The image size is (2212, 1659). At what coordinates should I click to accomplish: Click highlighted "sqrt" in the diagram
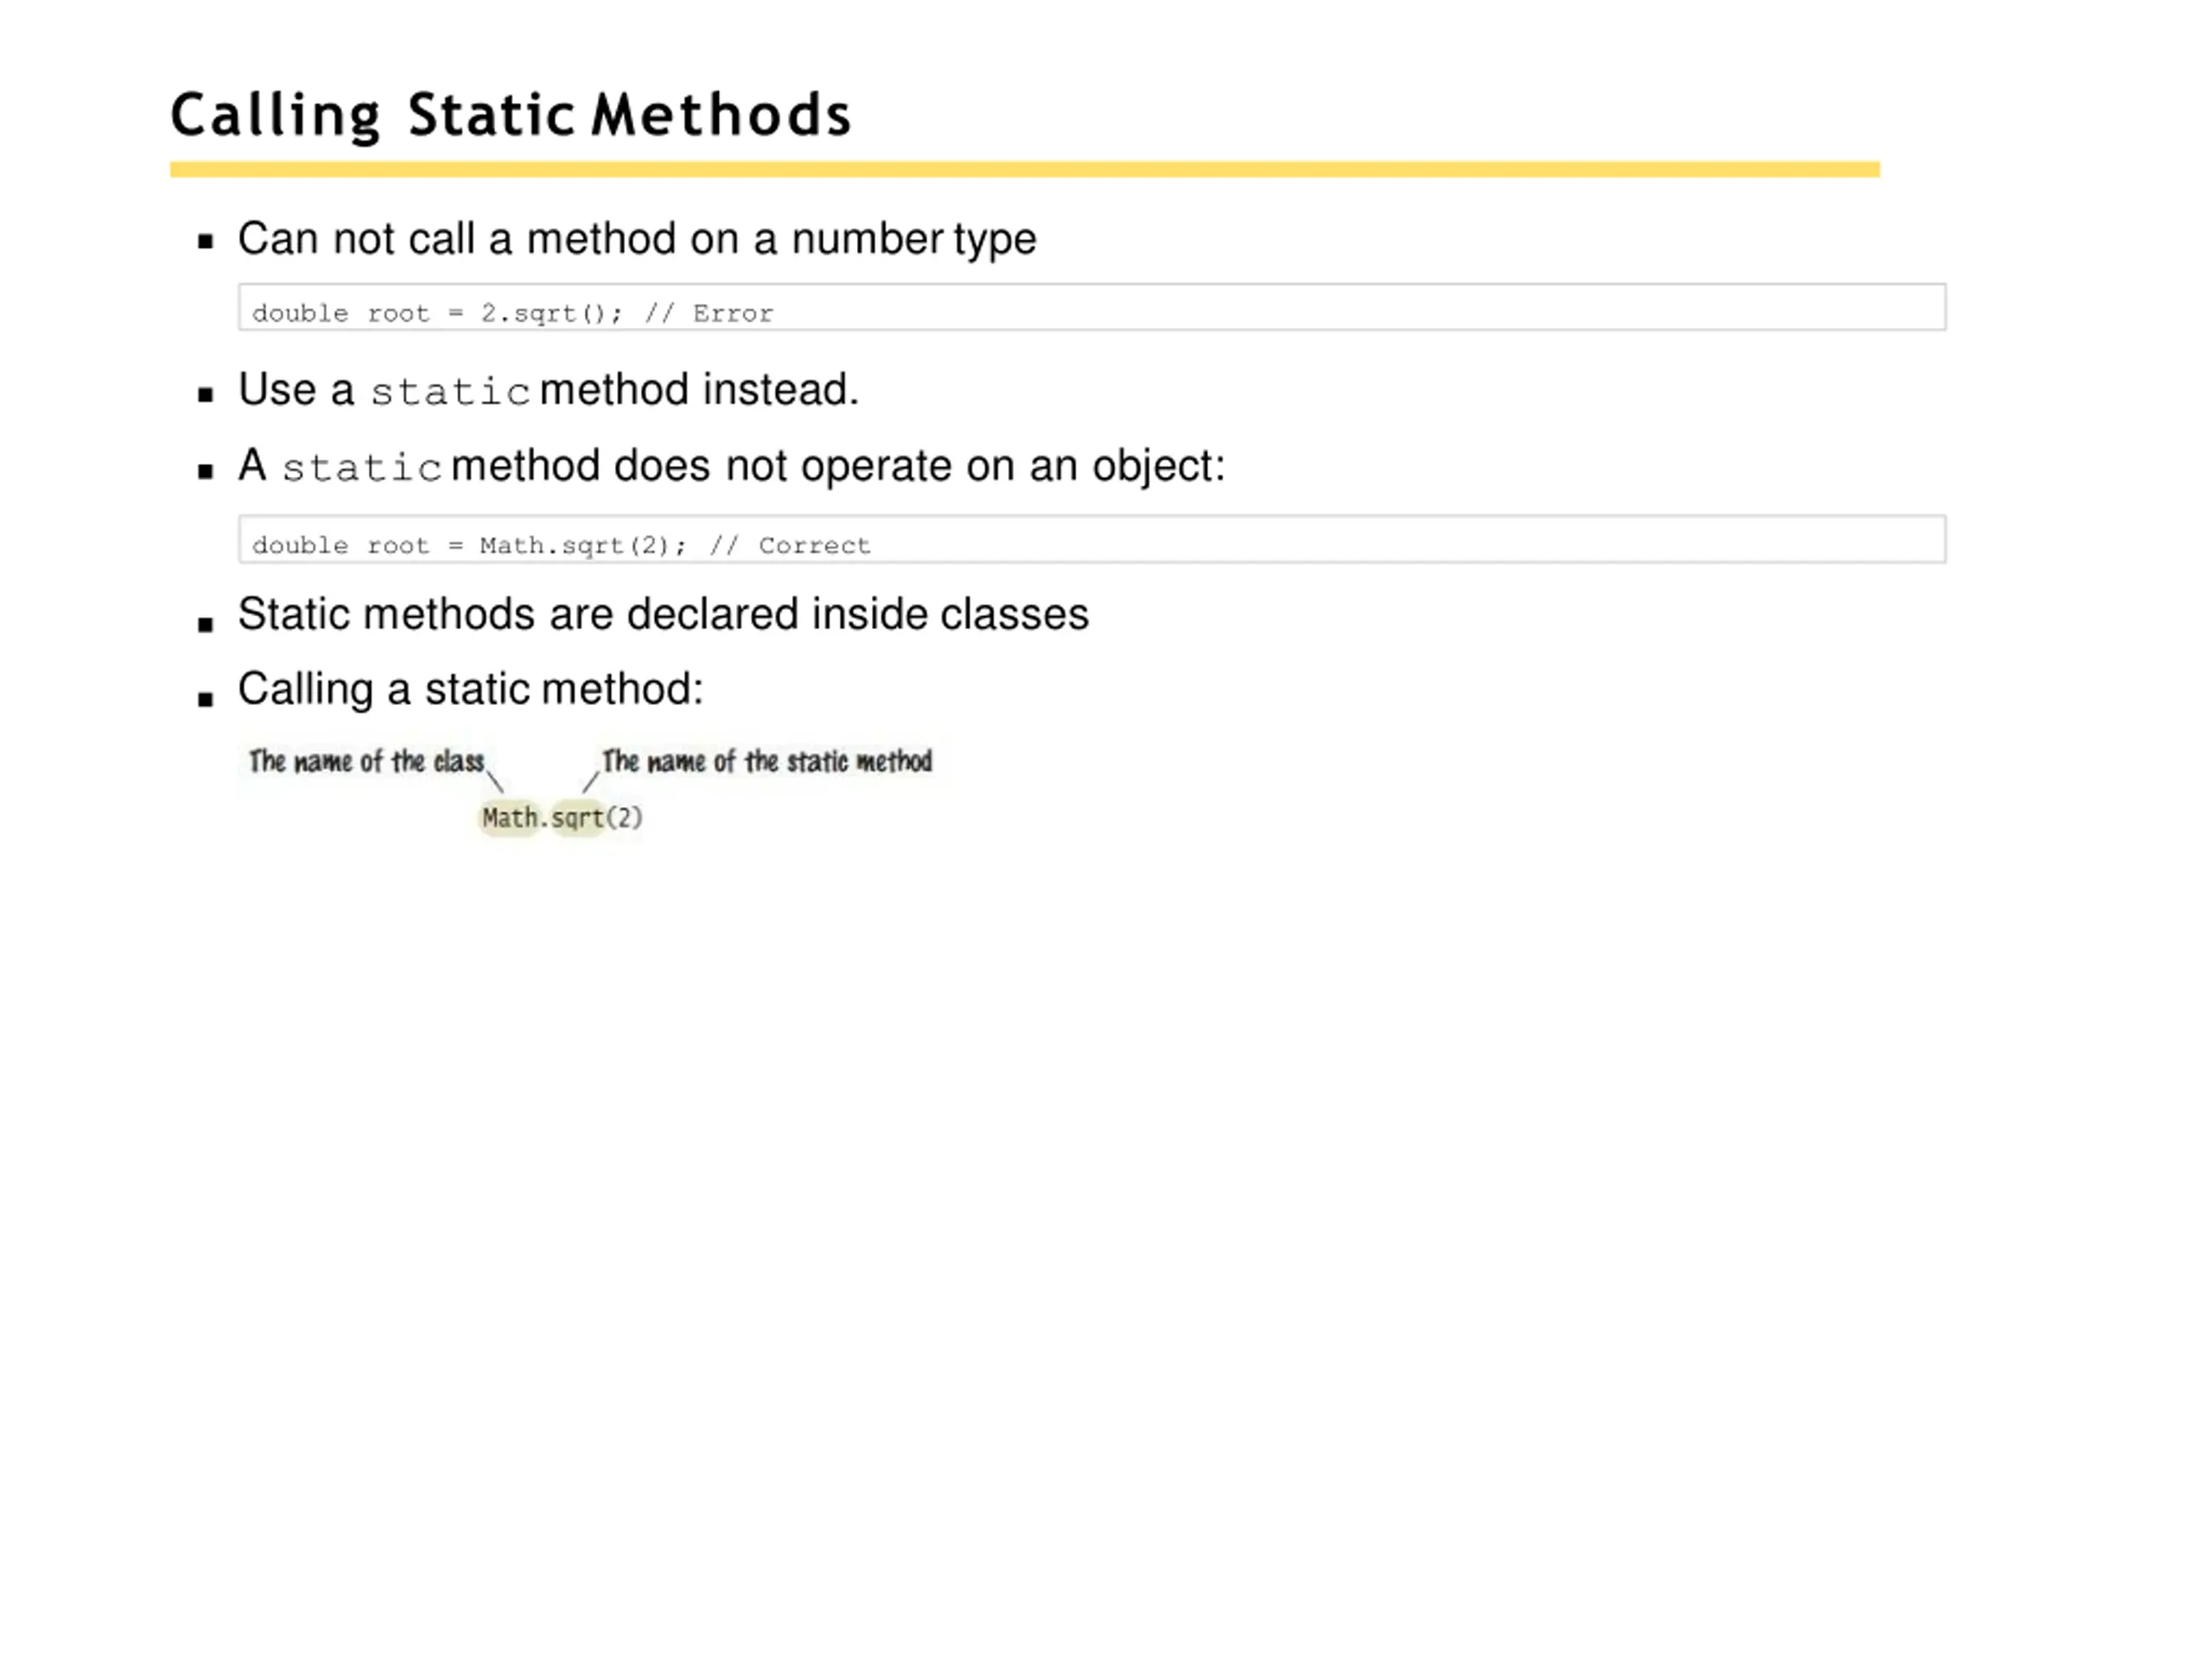577,818
